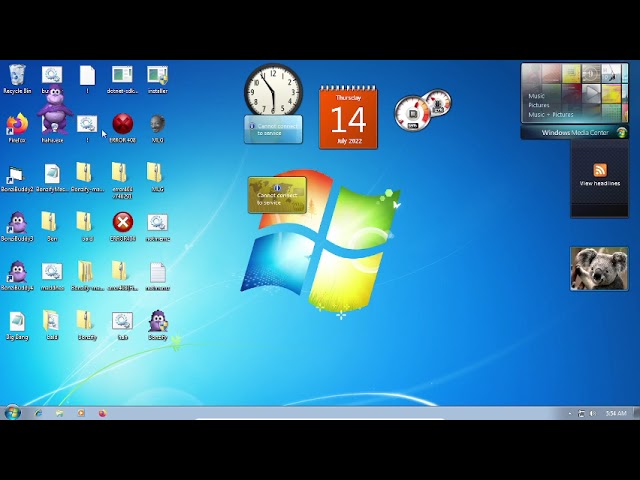640x480 pixels.
Task: Launch Firefox from the taskbar
Action: [x=102, y=413]
